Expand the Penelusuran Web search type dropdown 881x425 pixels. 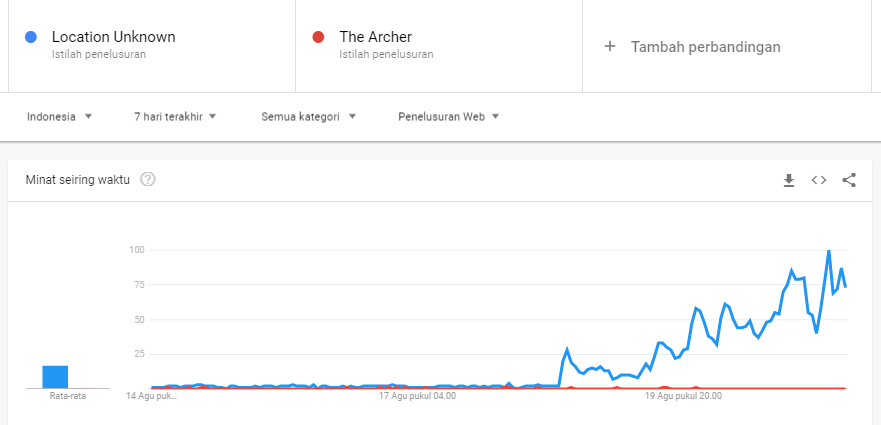448,116
